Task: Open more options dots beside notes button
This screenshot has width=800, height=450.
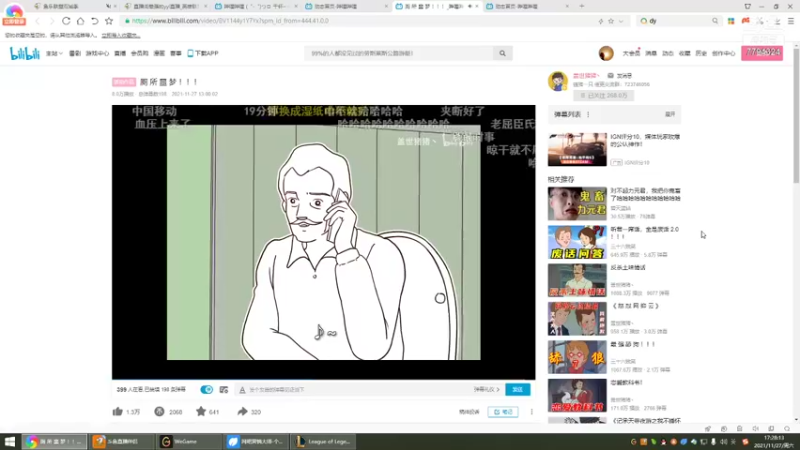Action: (532, 412)
